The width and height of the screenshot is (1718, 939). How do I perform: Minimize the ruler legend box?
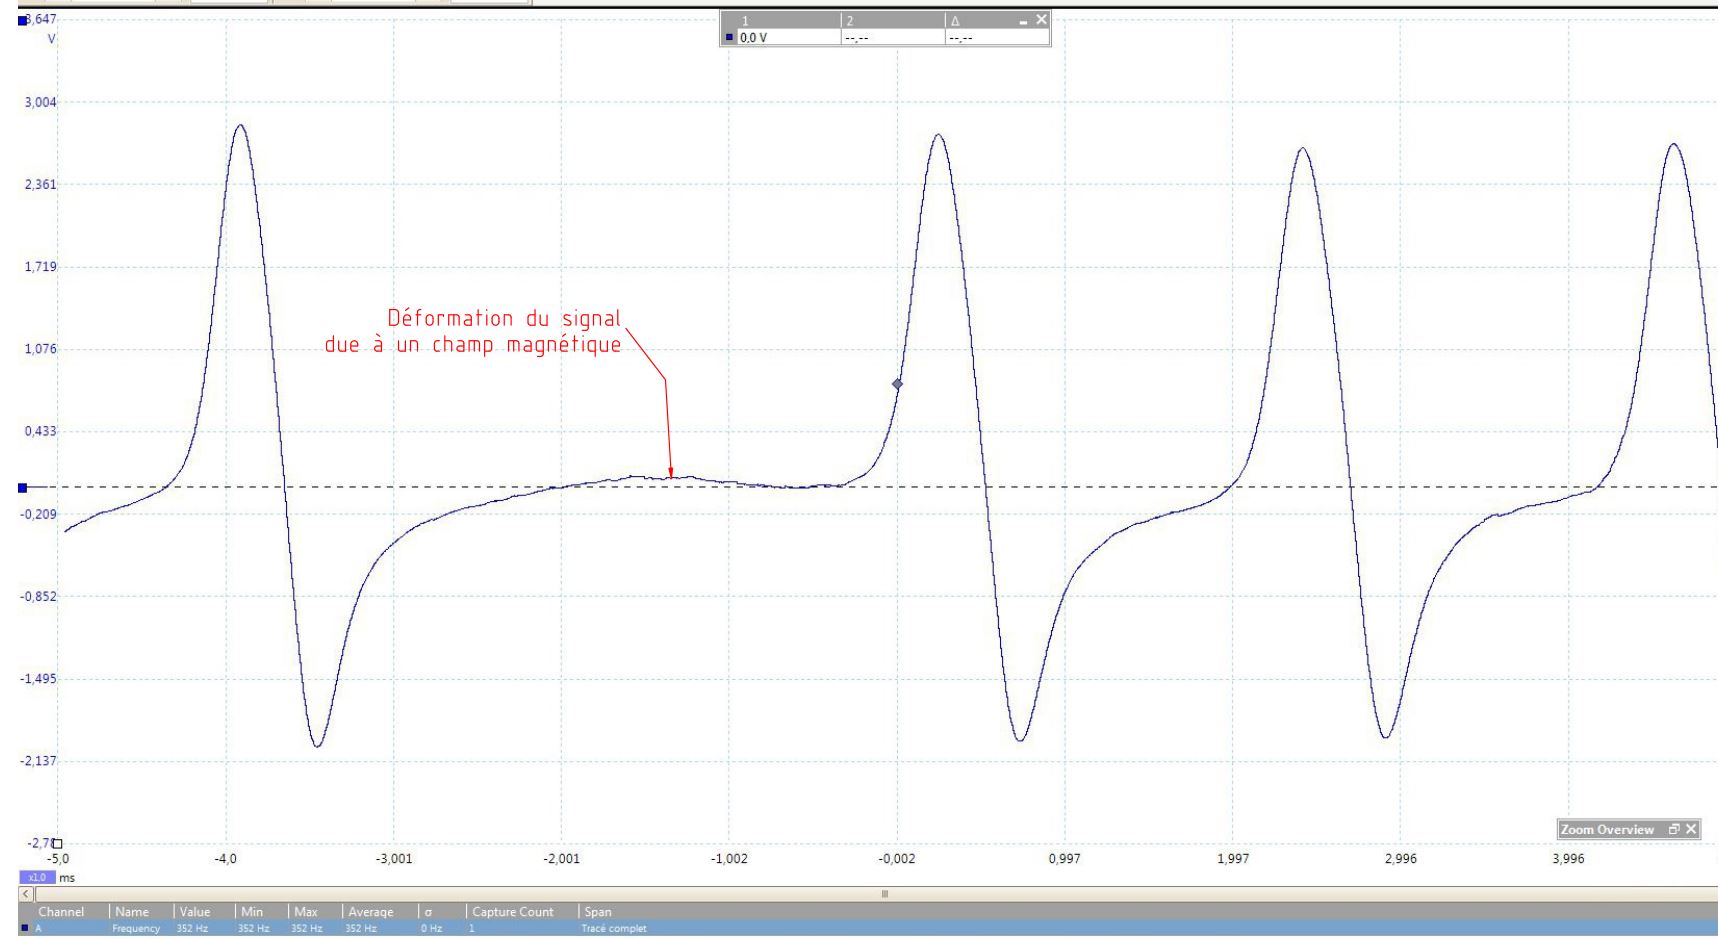(x=1024, y=20)
